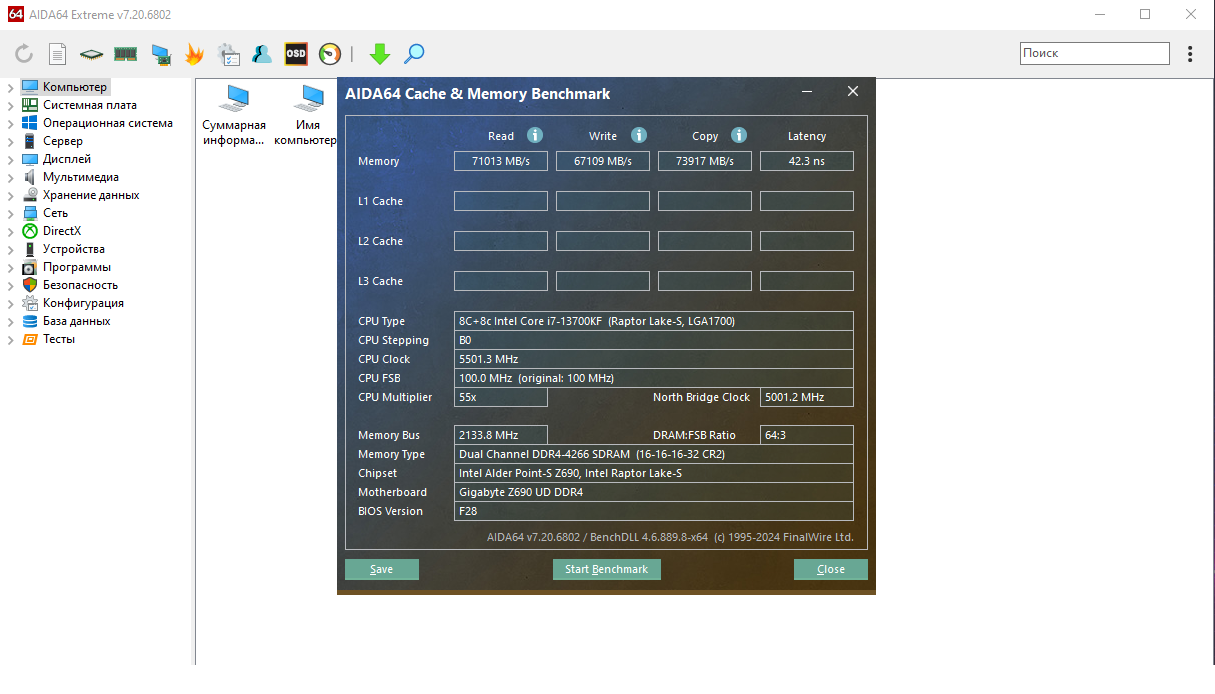The height and width of the screenshot is (694, 1215).
Task: Click the Memory Type DDR4-4266 value
Action: pos(654,454)
